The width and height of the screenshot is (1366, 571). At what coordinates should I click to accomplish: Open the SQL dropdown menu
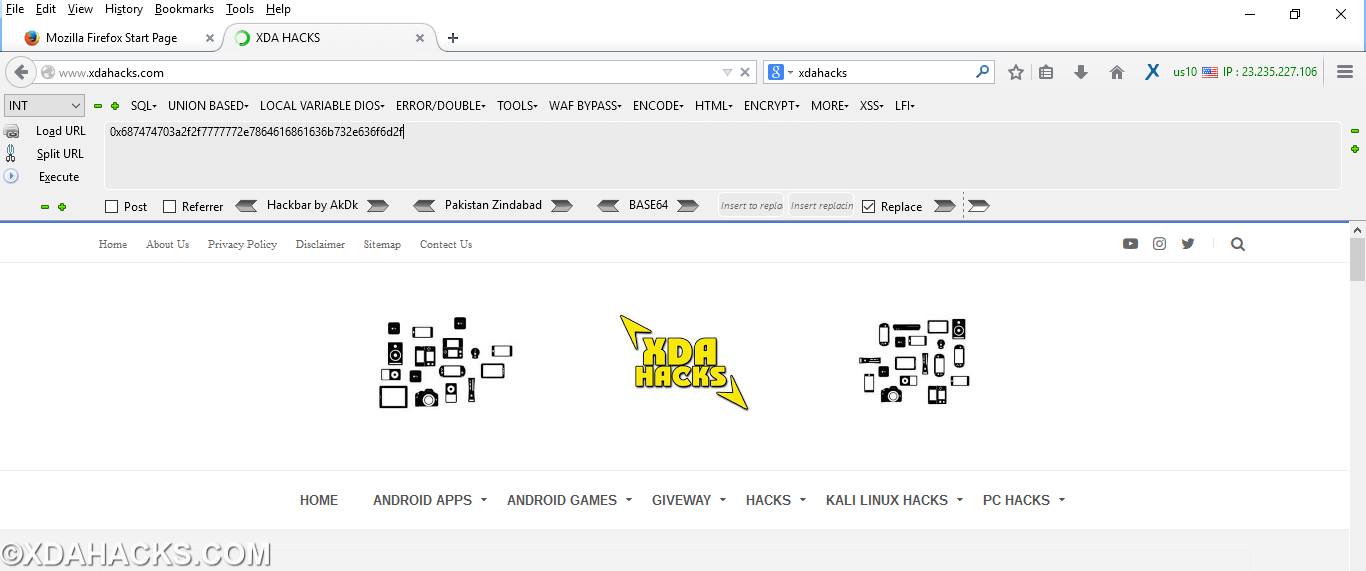coord(143,106)
